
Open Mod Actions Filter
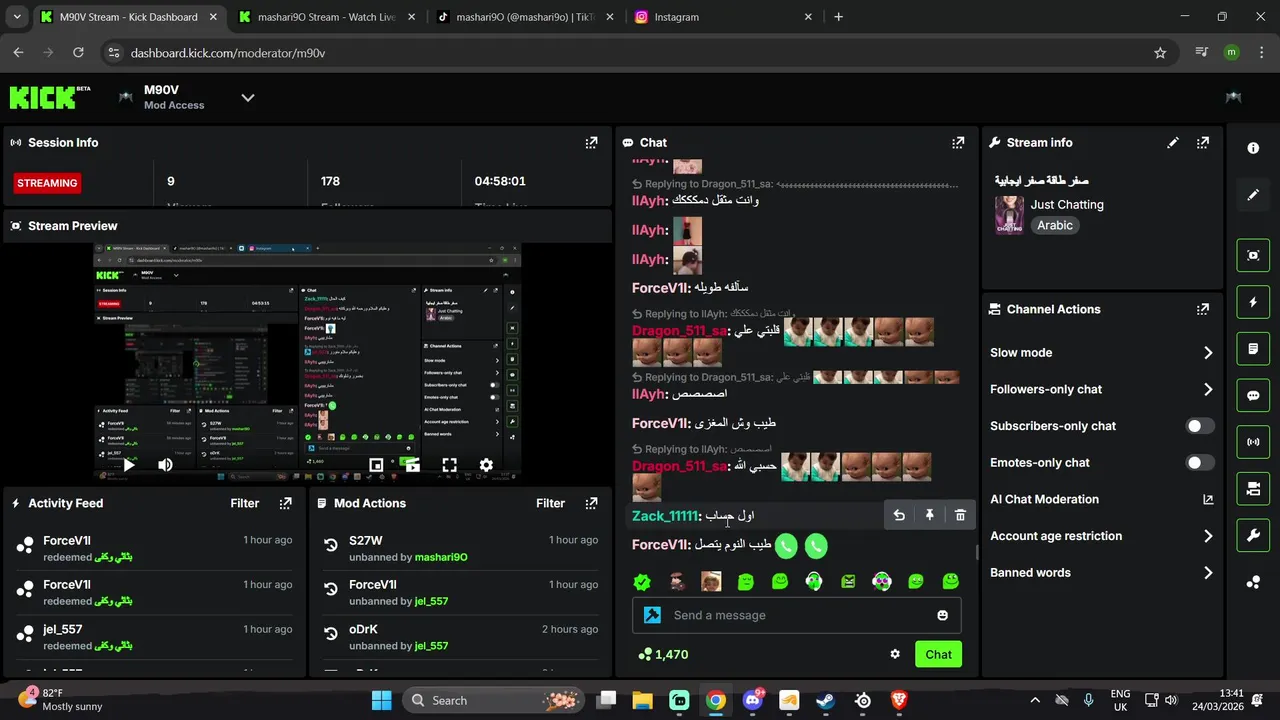(551, 503)
